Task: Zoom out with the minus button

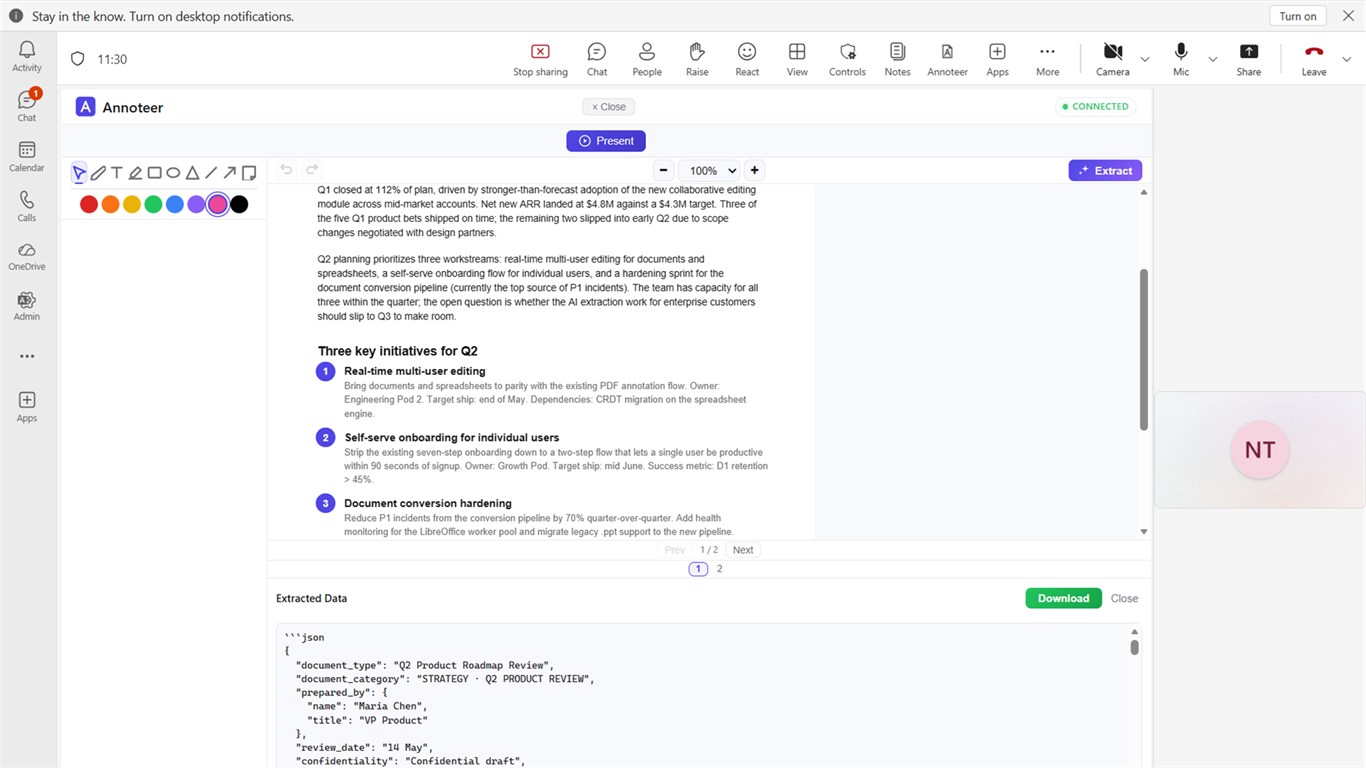Action: (x=663, y=170)
